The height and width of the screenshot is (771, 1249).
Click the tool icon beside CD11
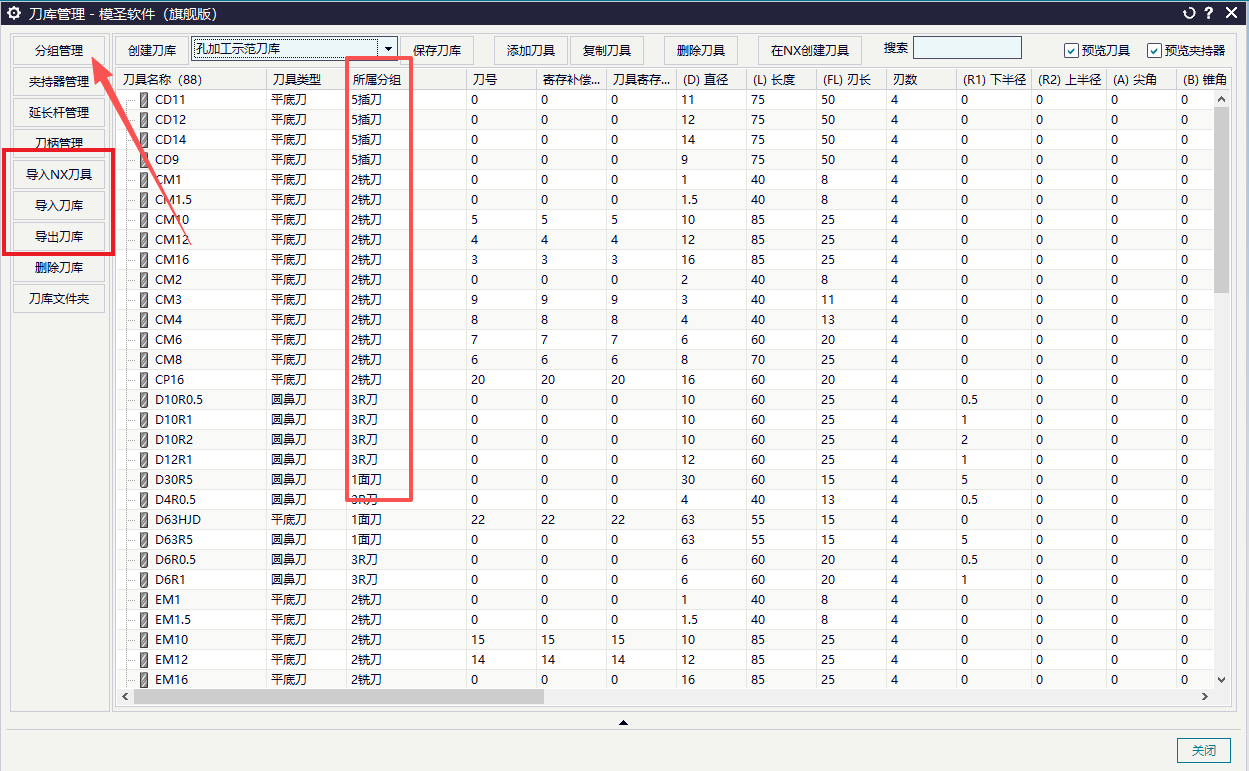pyautogui.click(x=143, y=100)
